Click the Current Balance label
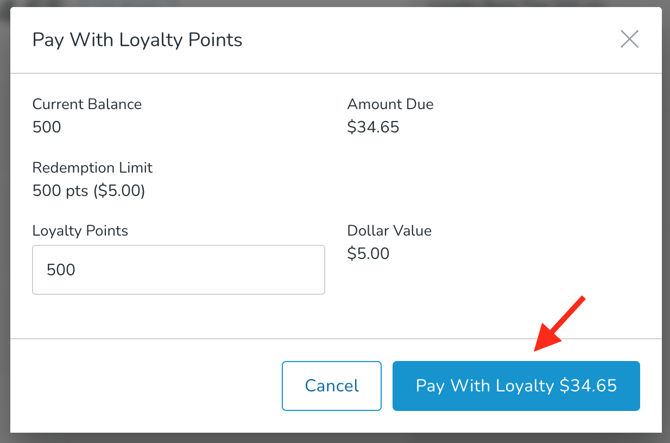This screenshot has width=670, height=443. click(87, 104)
